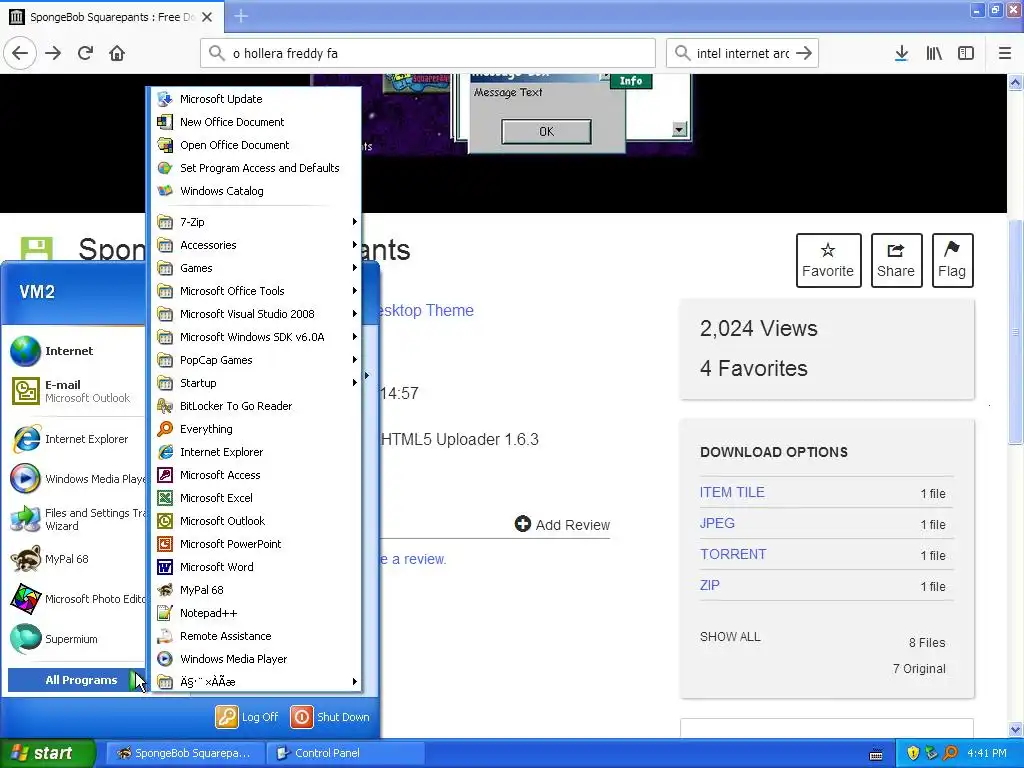Expand Microsoft Visual Studio 2008 folder

[x=256, y=314]
